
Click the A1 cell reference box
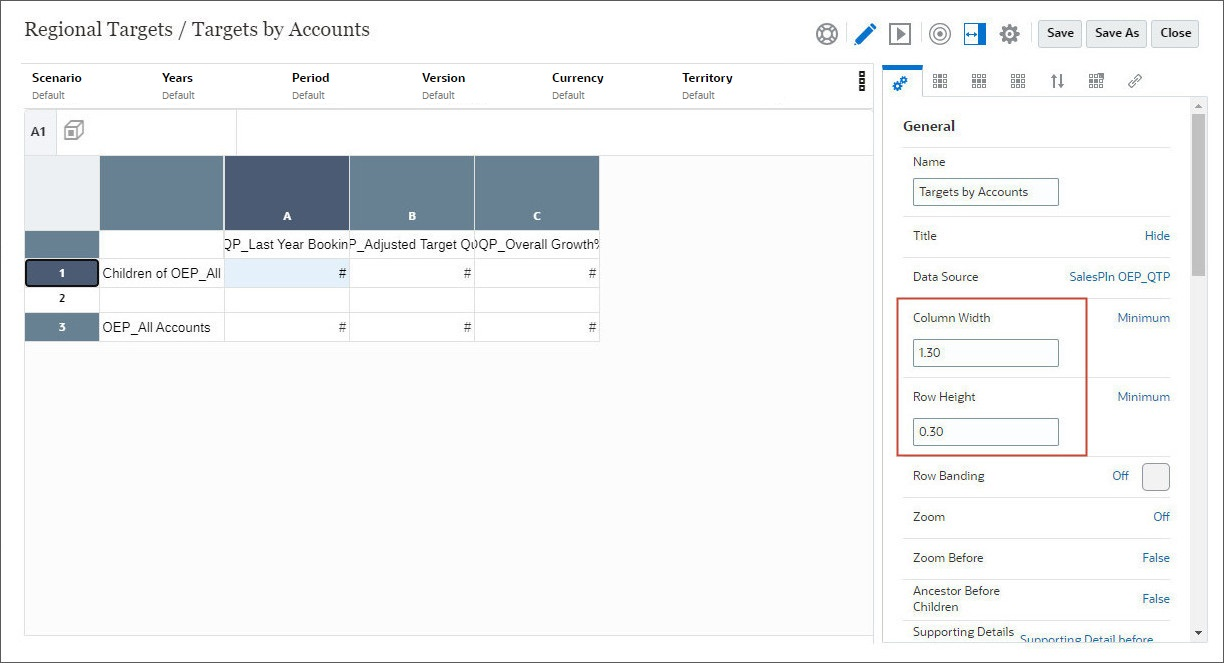pos(38,132)
